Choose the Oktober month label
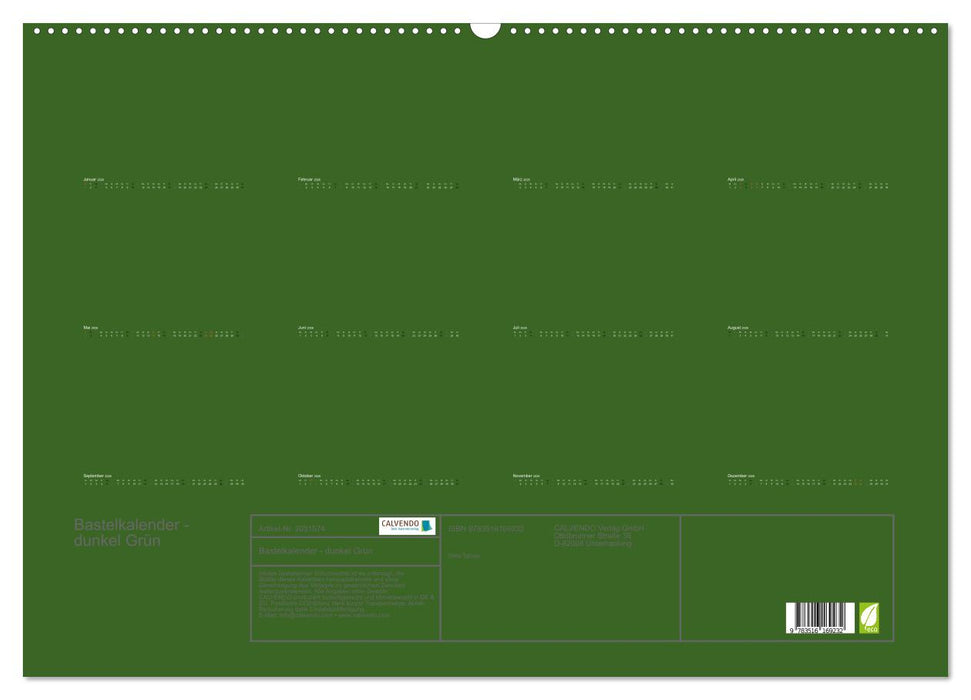 pos(307,475)
